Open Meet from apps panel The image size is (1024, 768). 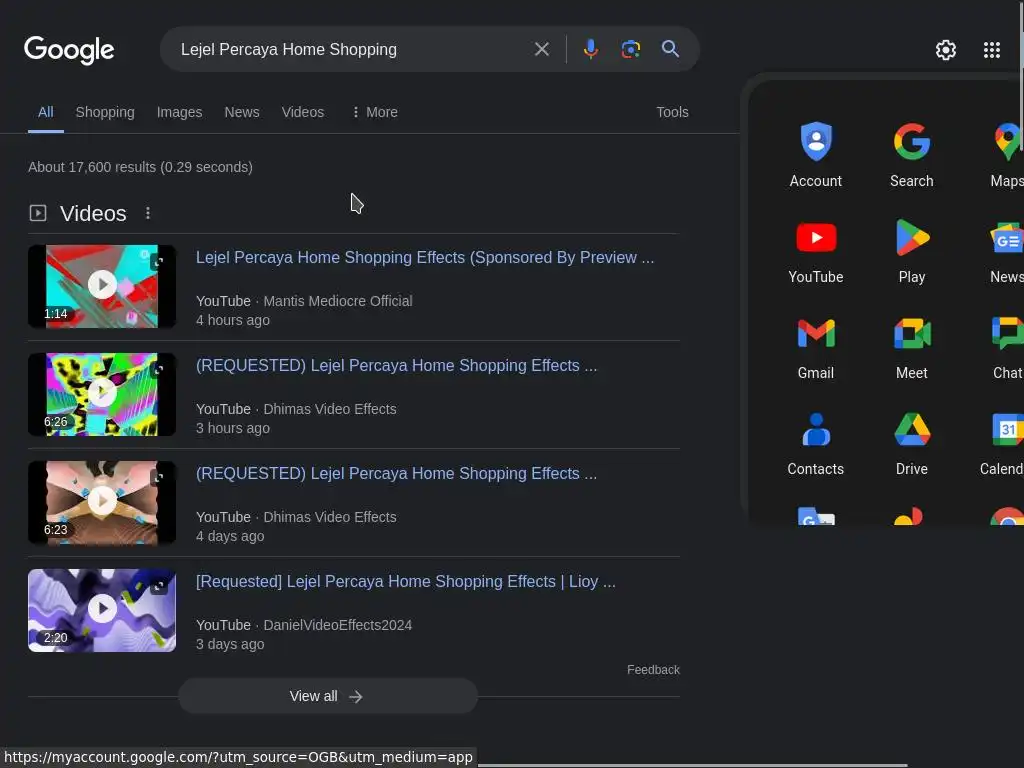pos(912,347)
